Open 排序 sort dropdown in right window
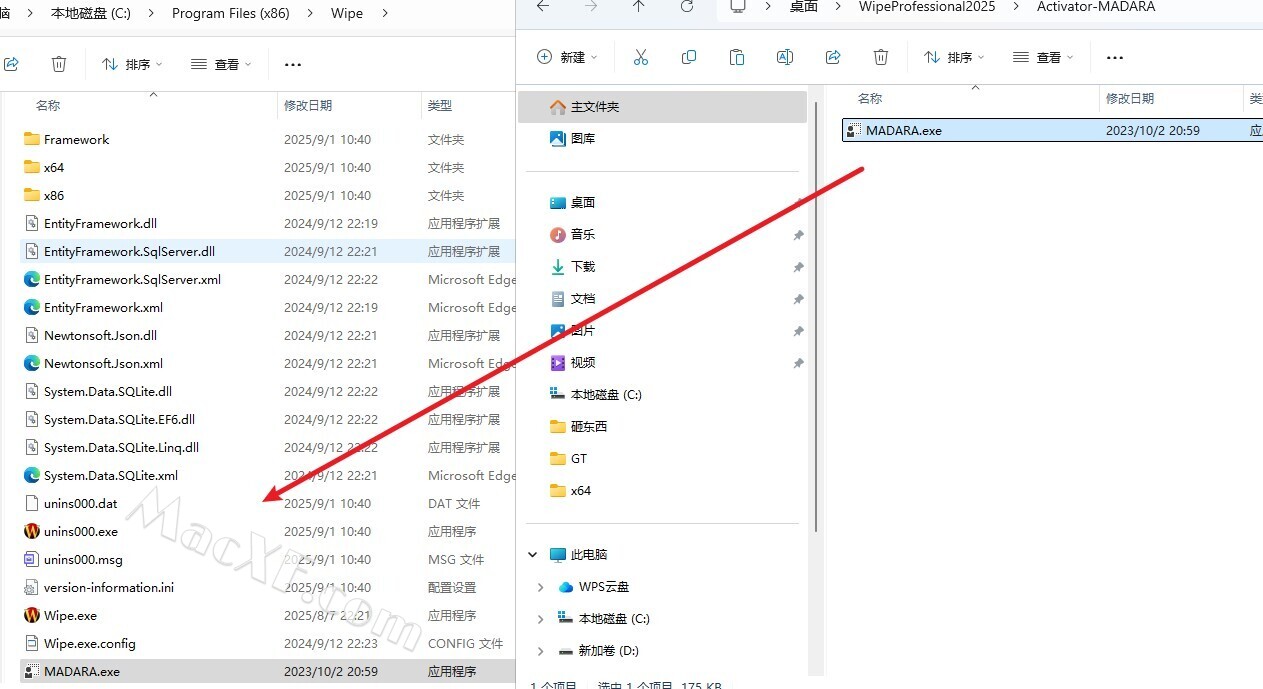 (953, 57)
